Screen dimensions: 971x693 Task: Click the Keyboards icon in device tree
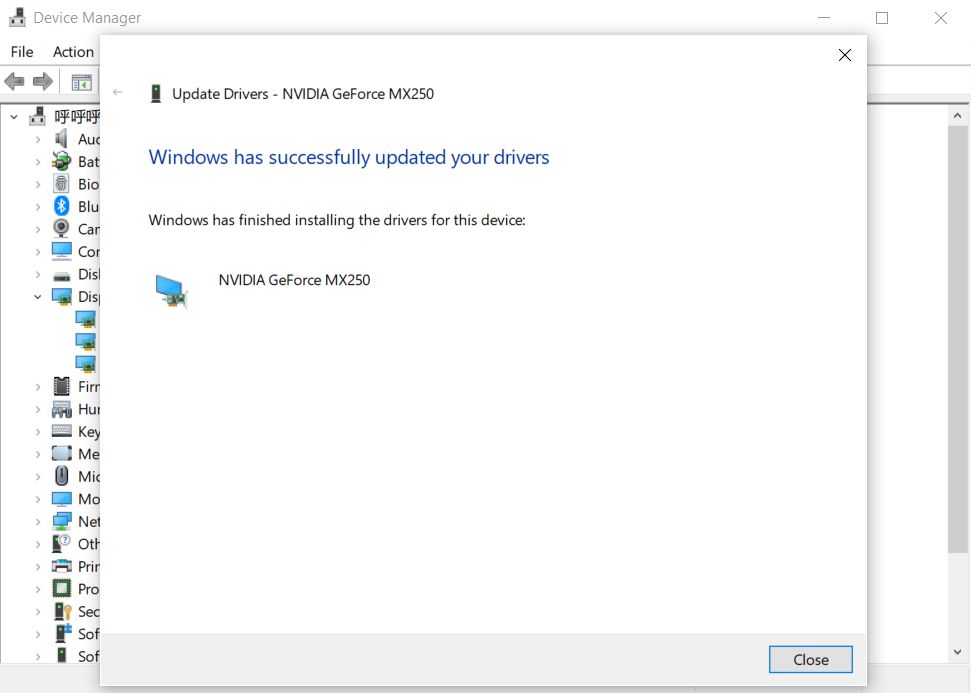click(61, 431)
